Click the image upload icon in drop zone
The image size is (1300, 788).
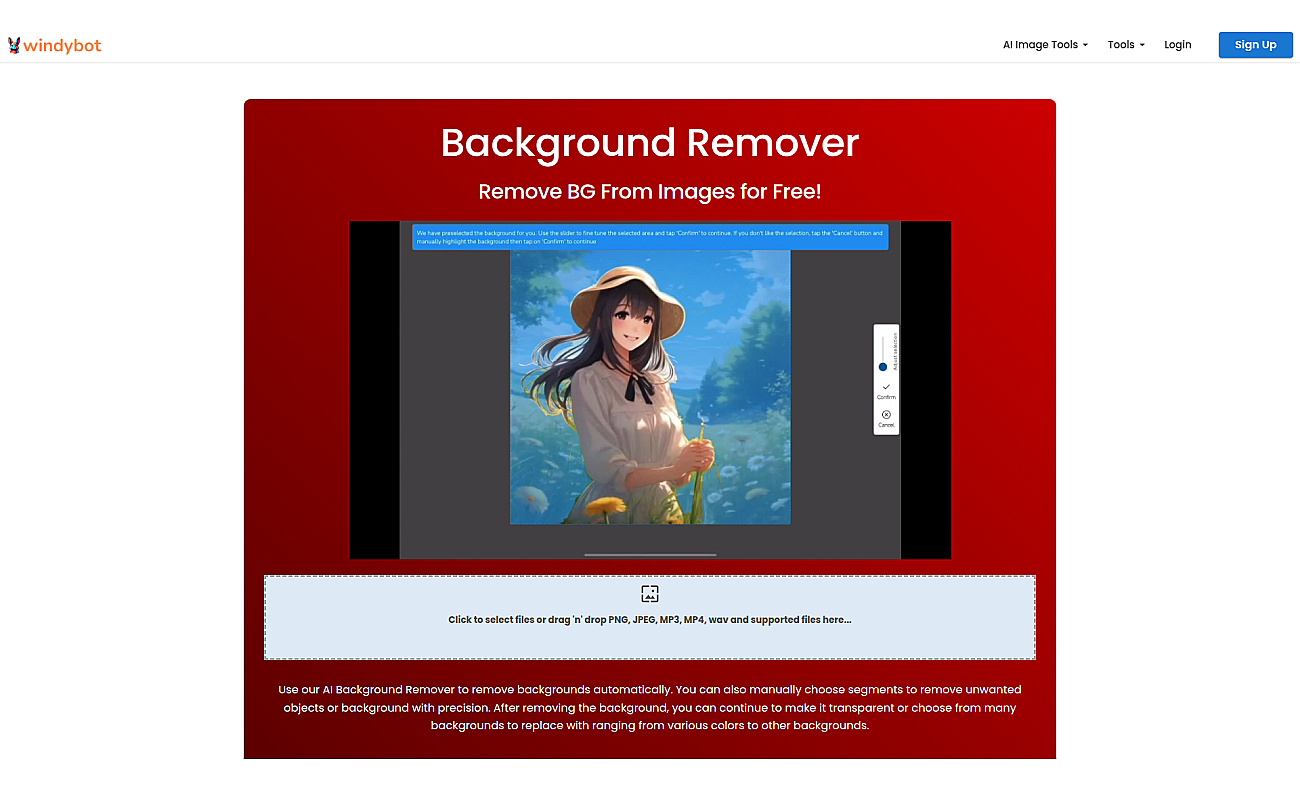coord(650,594)
